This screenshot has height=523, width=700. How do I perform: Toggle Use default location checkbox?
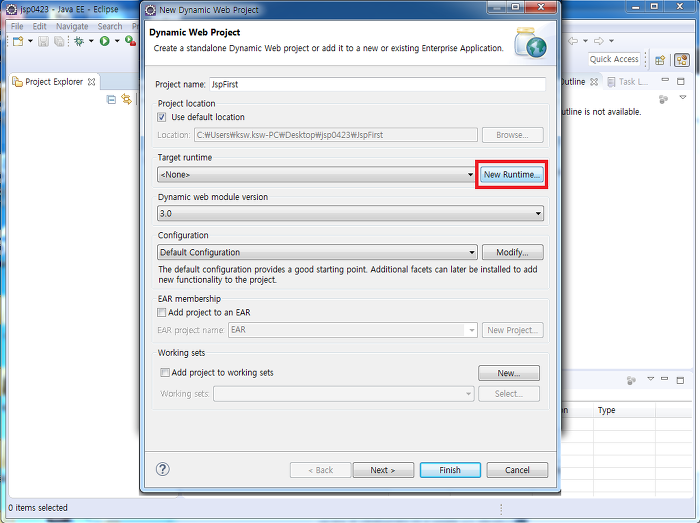pos(162,117)
